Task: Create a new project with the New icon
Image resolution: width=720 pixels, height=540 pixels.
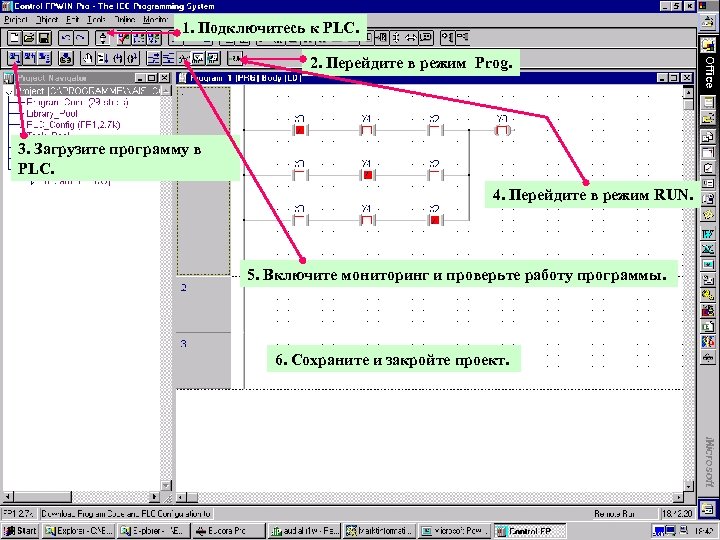Action: [14, 37]
